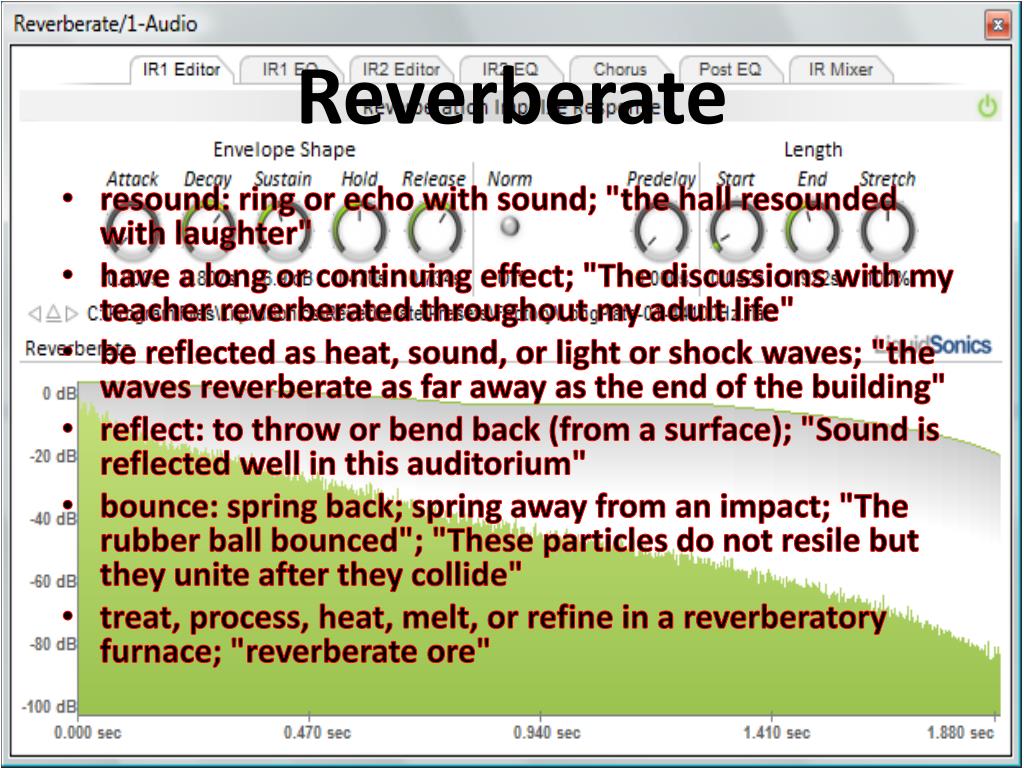Click the impulse response waveform display
Viewport: 1024px width, 768px height.
(539, 547)
